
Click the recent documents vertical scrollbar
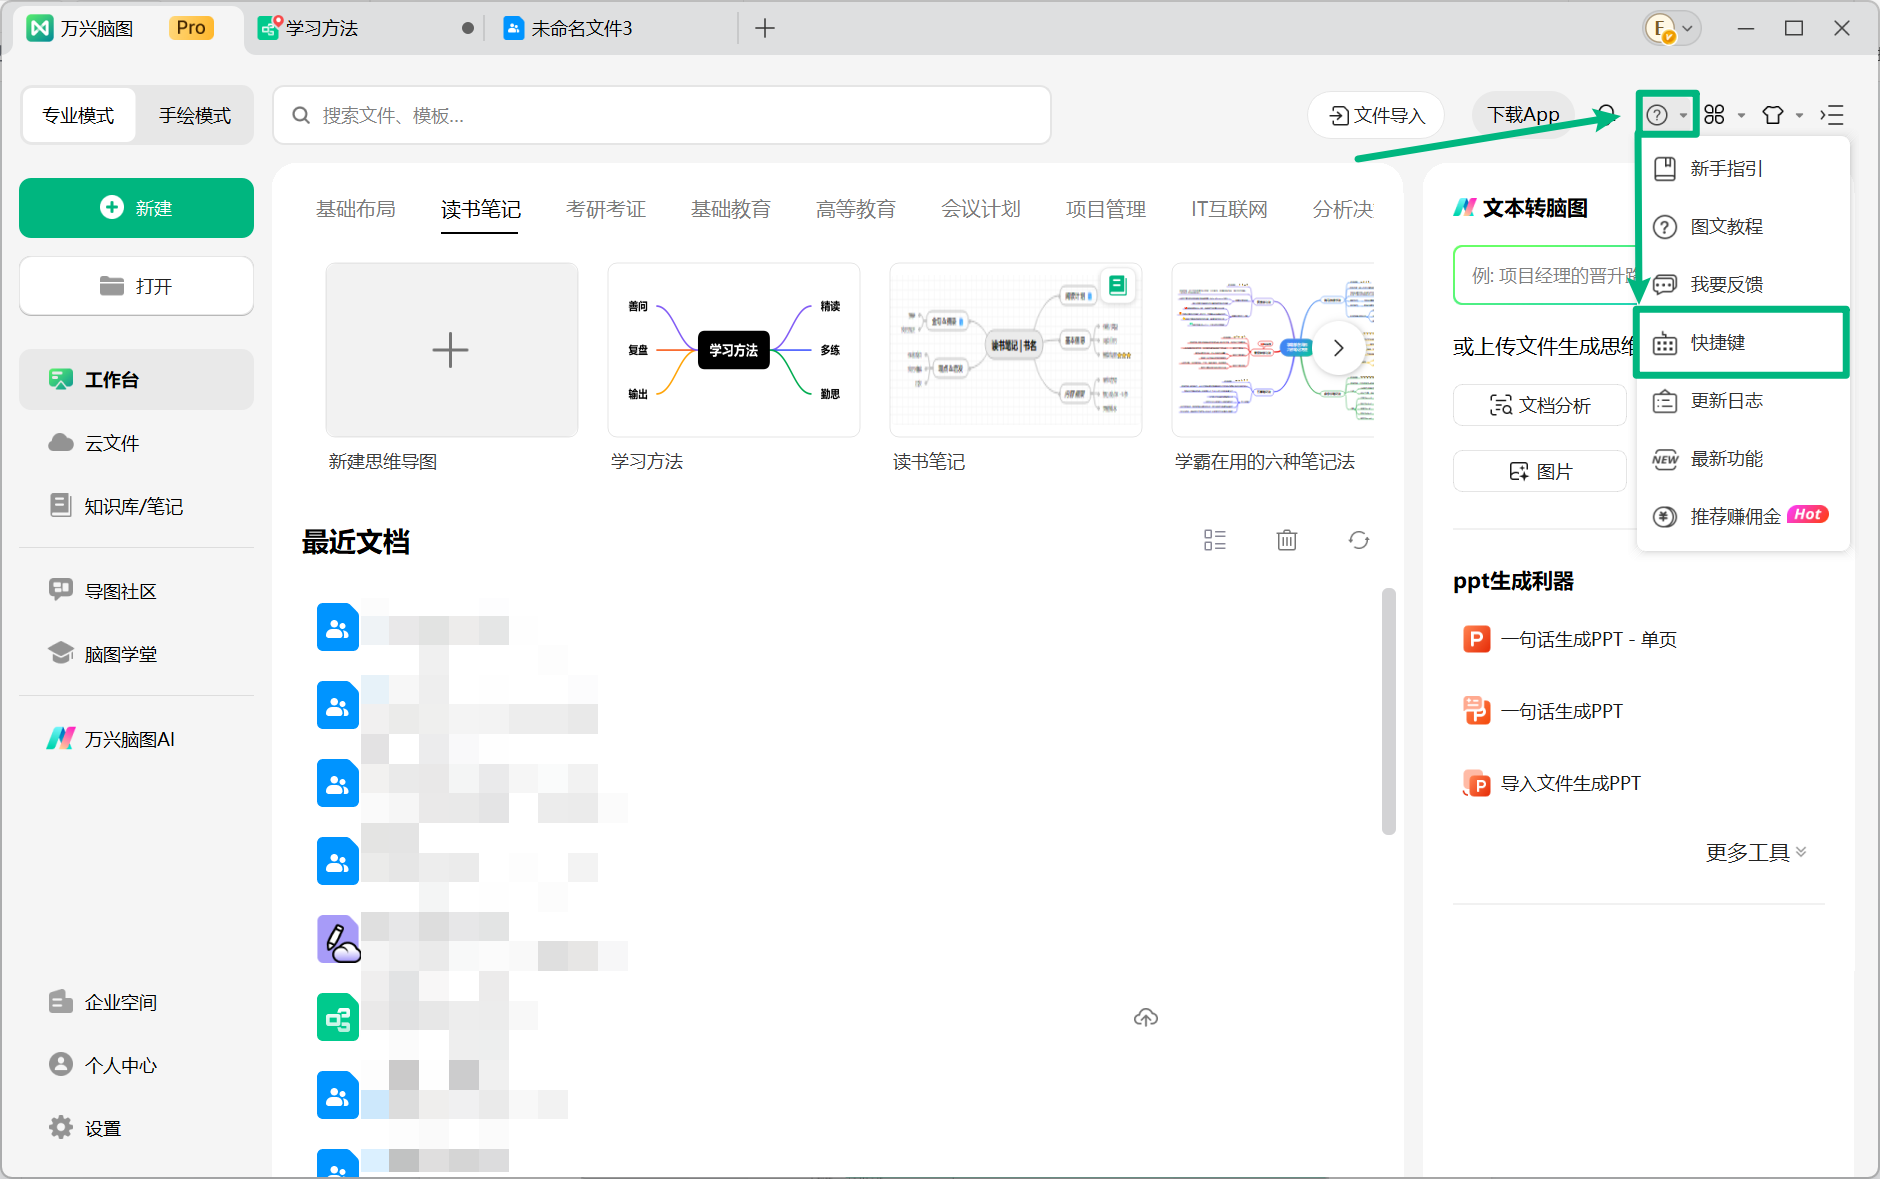(x=1388, y=710)
